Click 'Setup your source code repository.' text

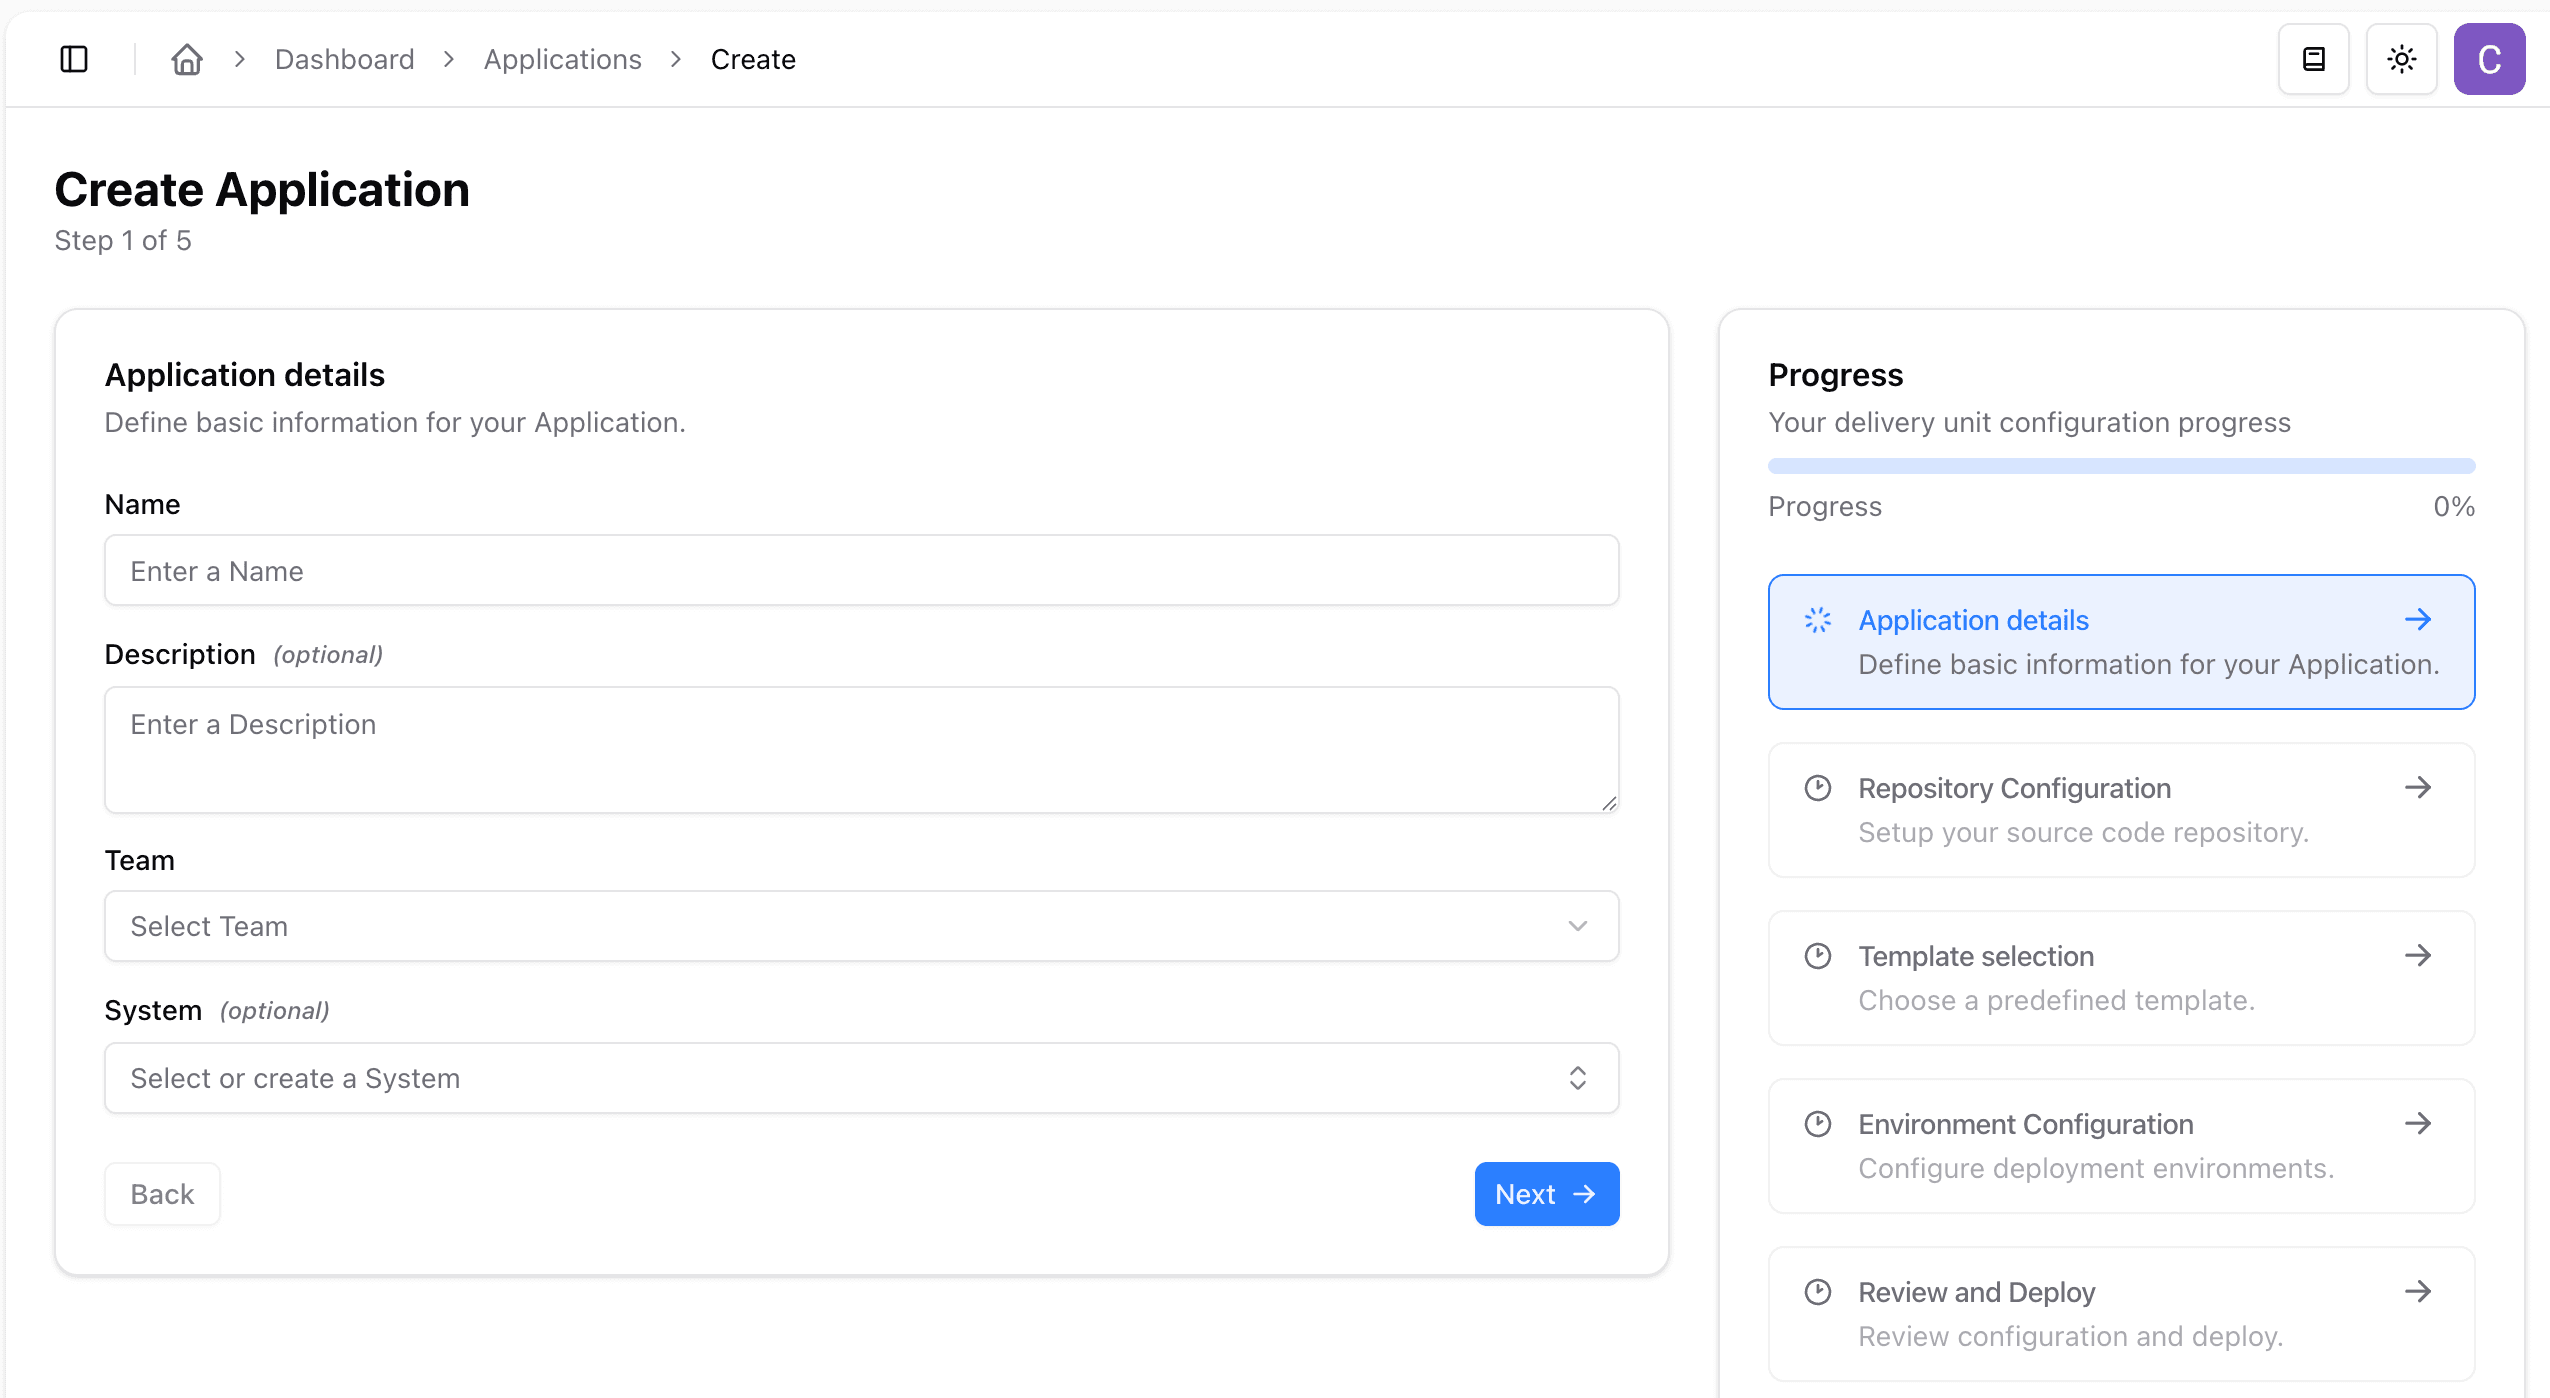(x=2084, y=832)
